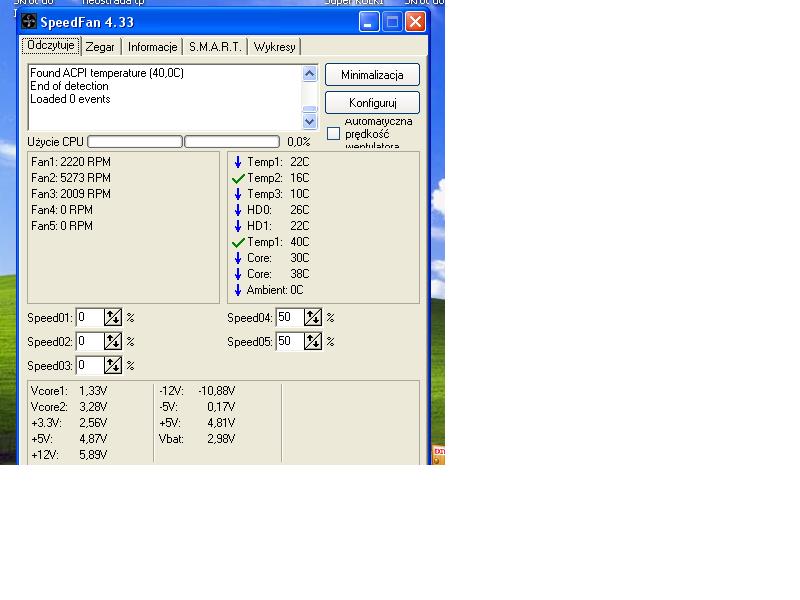Image resolution: width=800 pixels, height=600 pixels.
Task: Click the Speed04 value field showing 50
Action: (x=290, y=317)
